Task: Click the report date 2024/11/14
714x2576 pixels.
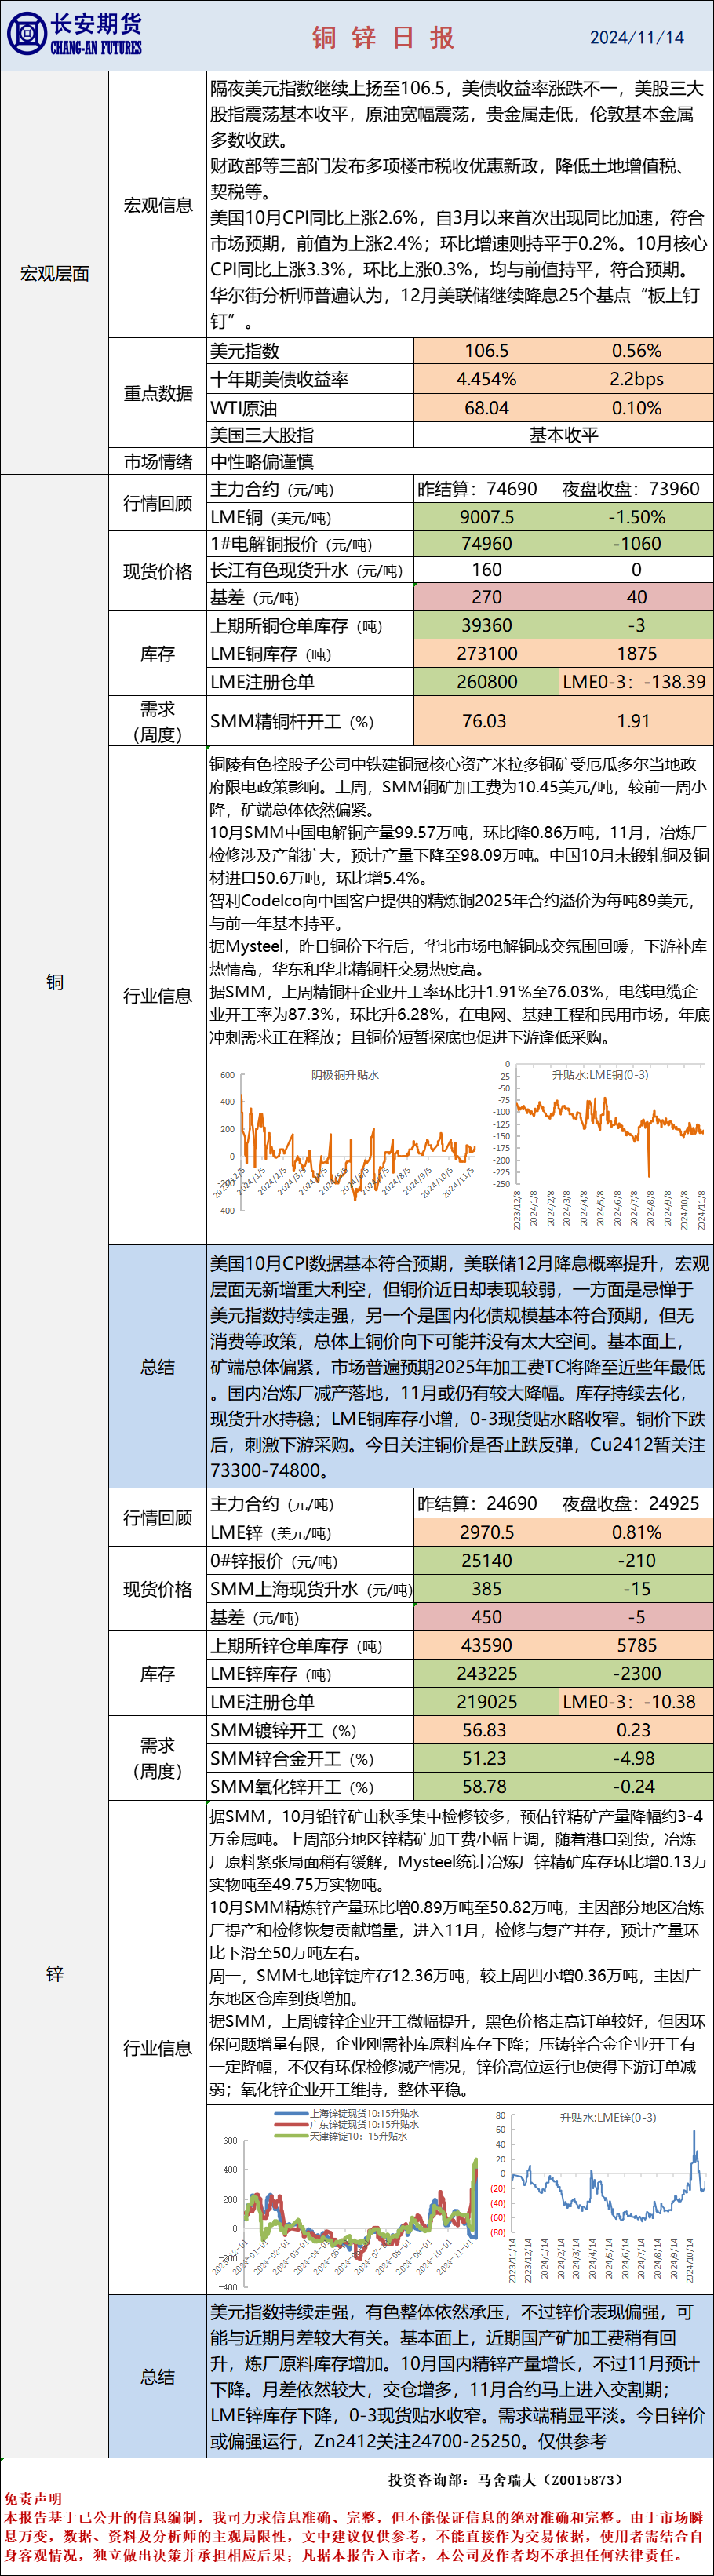Action: coord(637,37)
